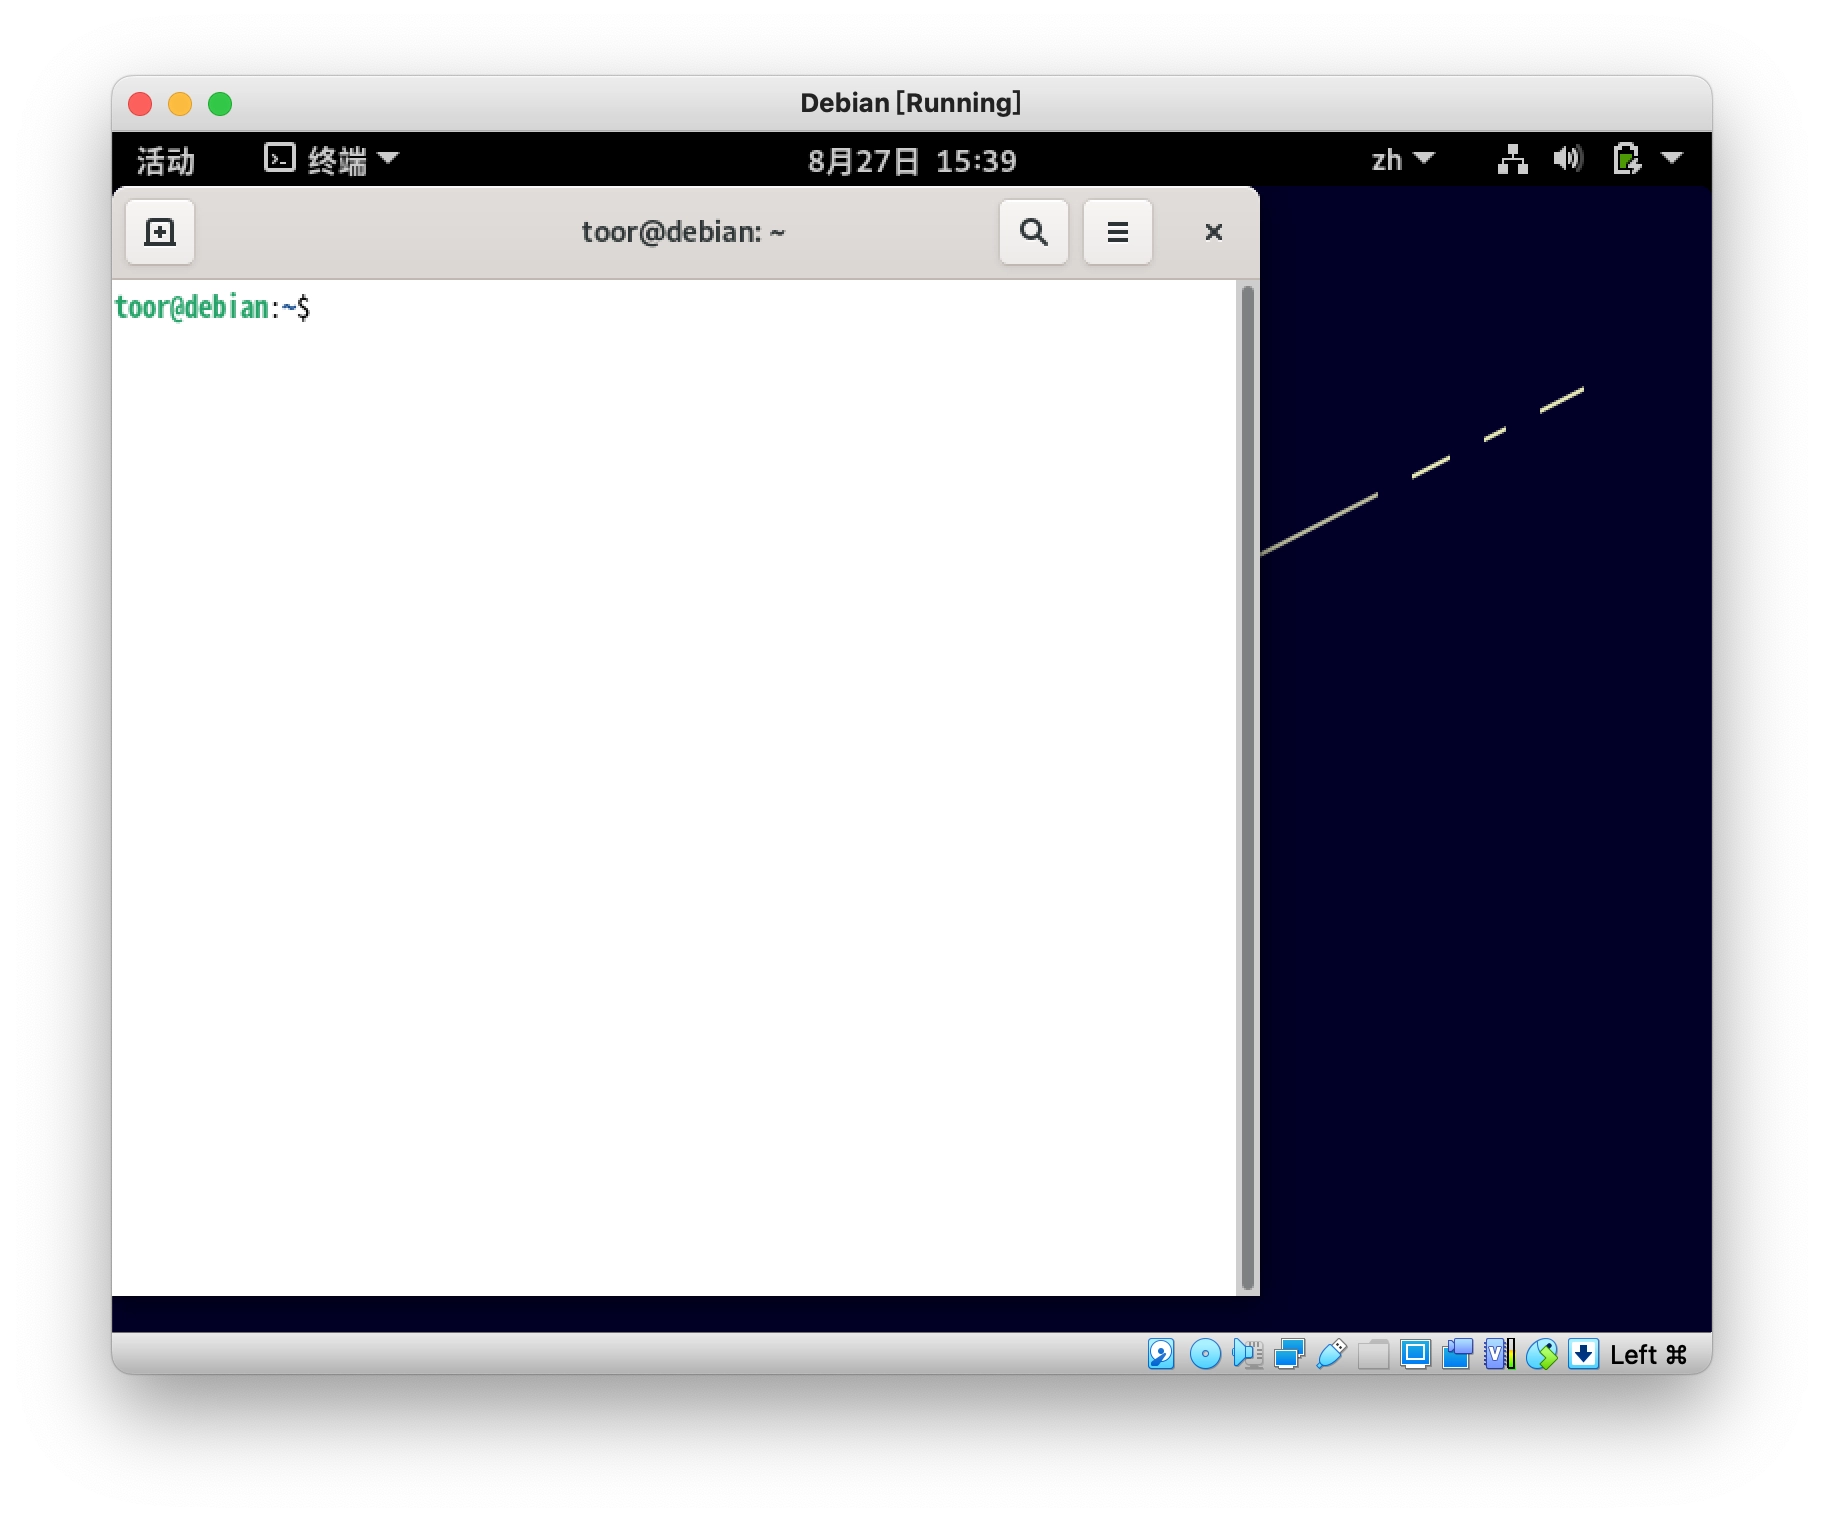This screenshot has width=1824, height=1522.
Task: Click the keyboard capture arrow icon
Action: pos(1583,1354)
